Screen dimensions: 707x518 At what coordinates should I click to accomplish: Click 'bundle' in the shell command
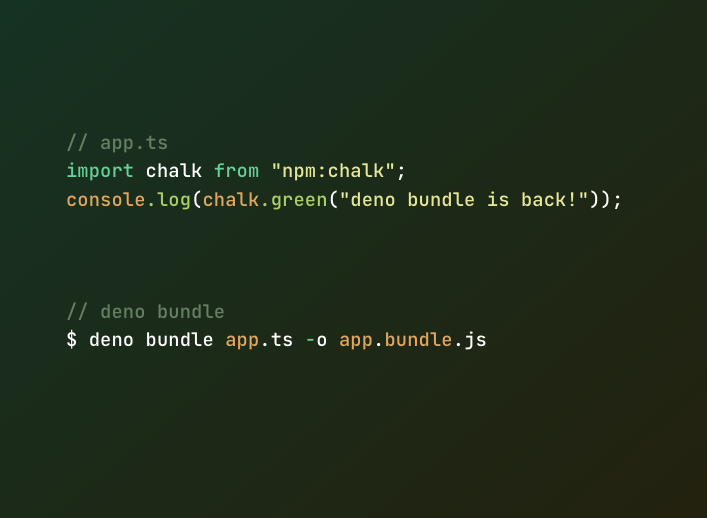coord(179,340)
